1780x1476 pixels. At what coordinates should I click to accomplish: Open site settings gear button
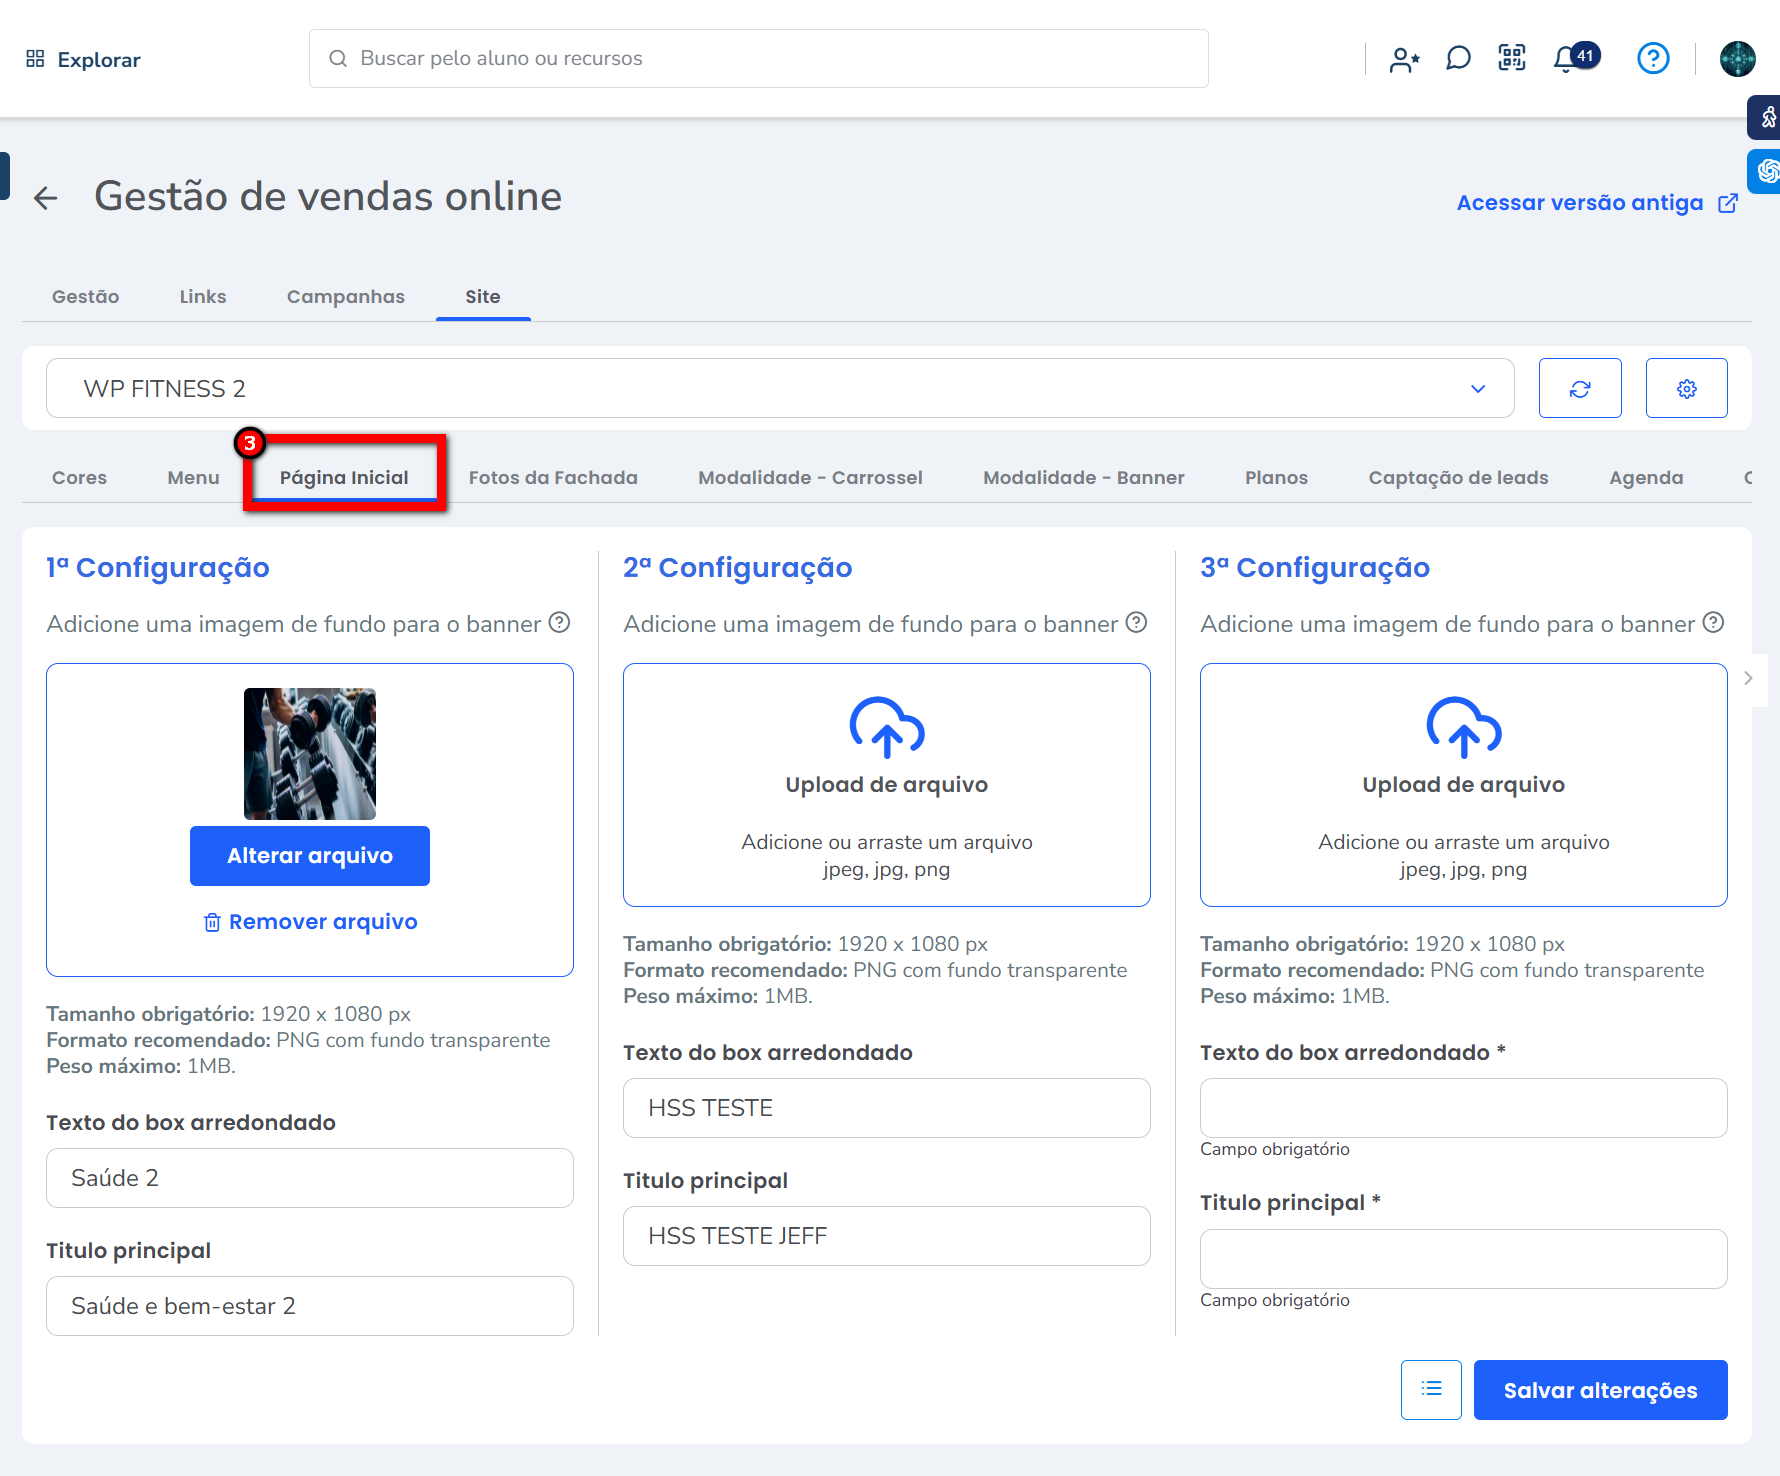tap(1686, 389)
